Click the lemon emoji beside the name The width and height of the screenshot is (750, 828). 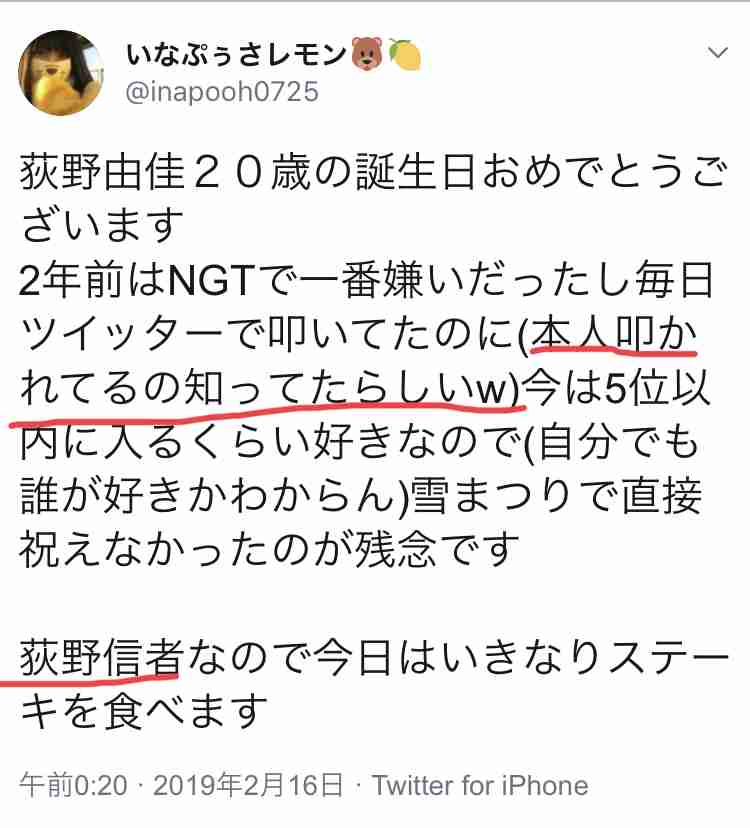coord(405,54)
